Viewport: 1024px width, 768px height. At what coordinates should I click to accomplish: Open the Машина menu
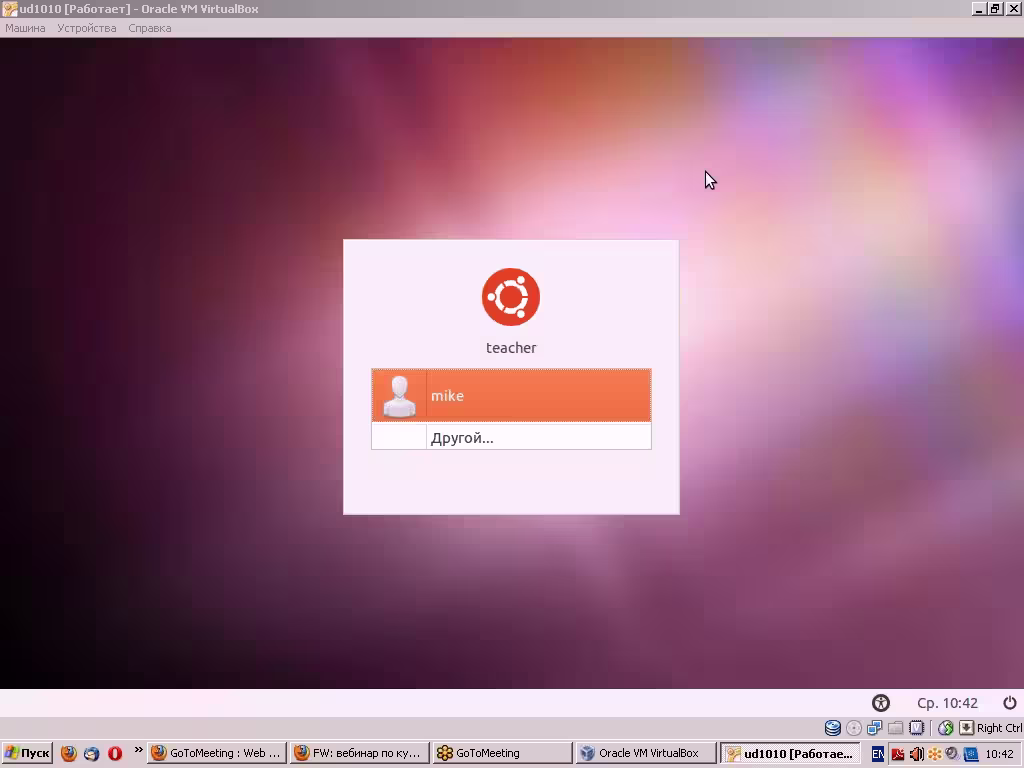pyautogui.click(x=25, y=28)
